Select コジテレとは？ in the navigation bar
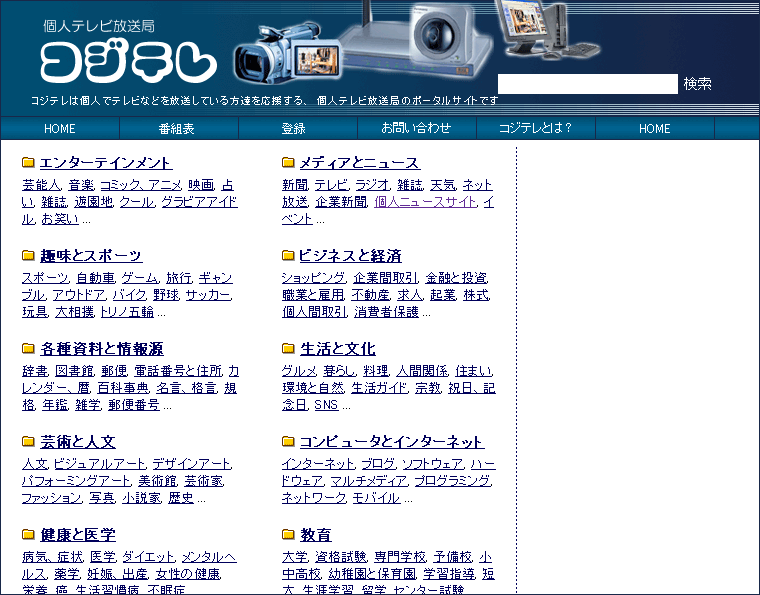The height and width of the screenshot is (595, 760). 535,129
